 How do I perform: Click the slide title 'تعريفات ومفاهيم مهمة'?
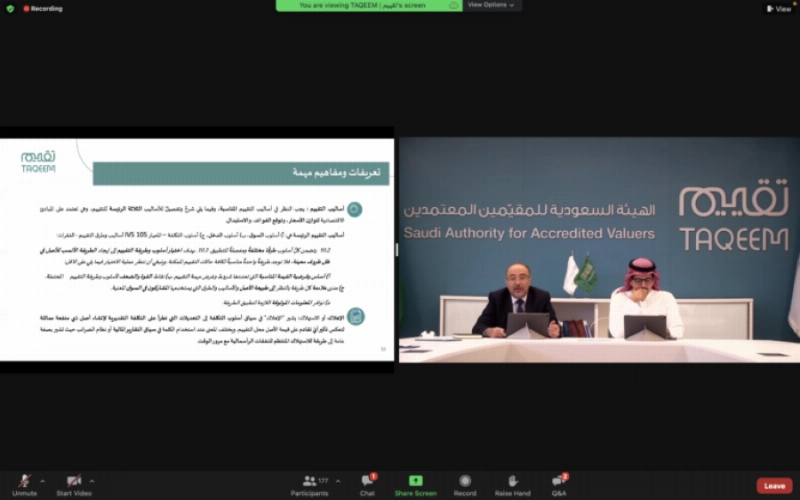pyautogui.click(x=336, y=173)
